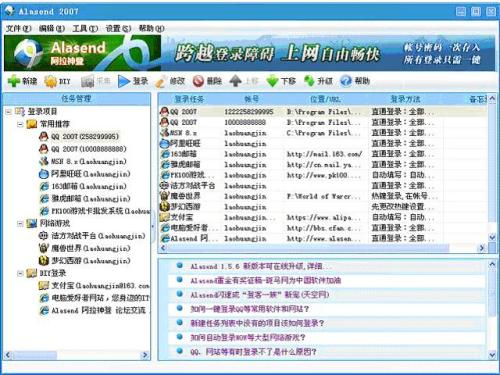Open the 文件(F) menu
500x375 pixels.
[18, 29]
